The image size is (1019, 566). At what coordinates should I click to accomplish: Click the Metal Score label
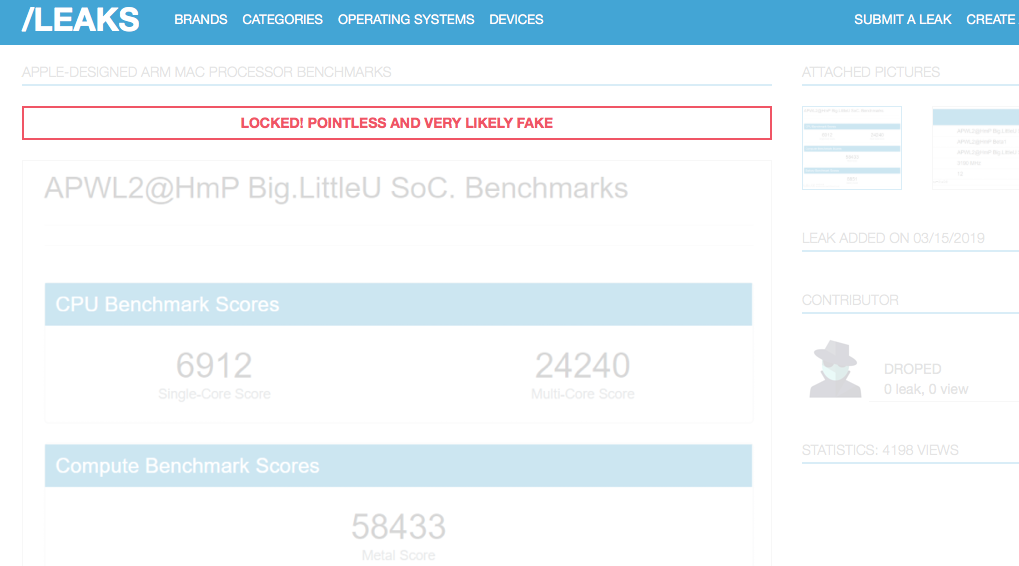pyautogui.click(x=398, y=556)
